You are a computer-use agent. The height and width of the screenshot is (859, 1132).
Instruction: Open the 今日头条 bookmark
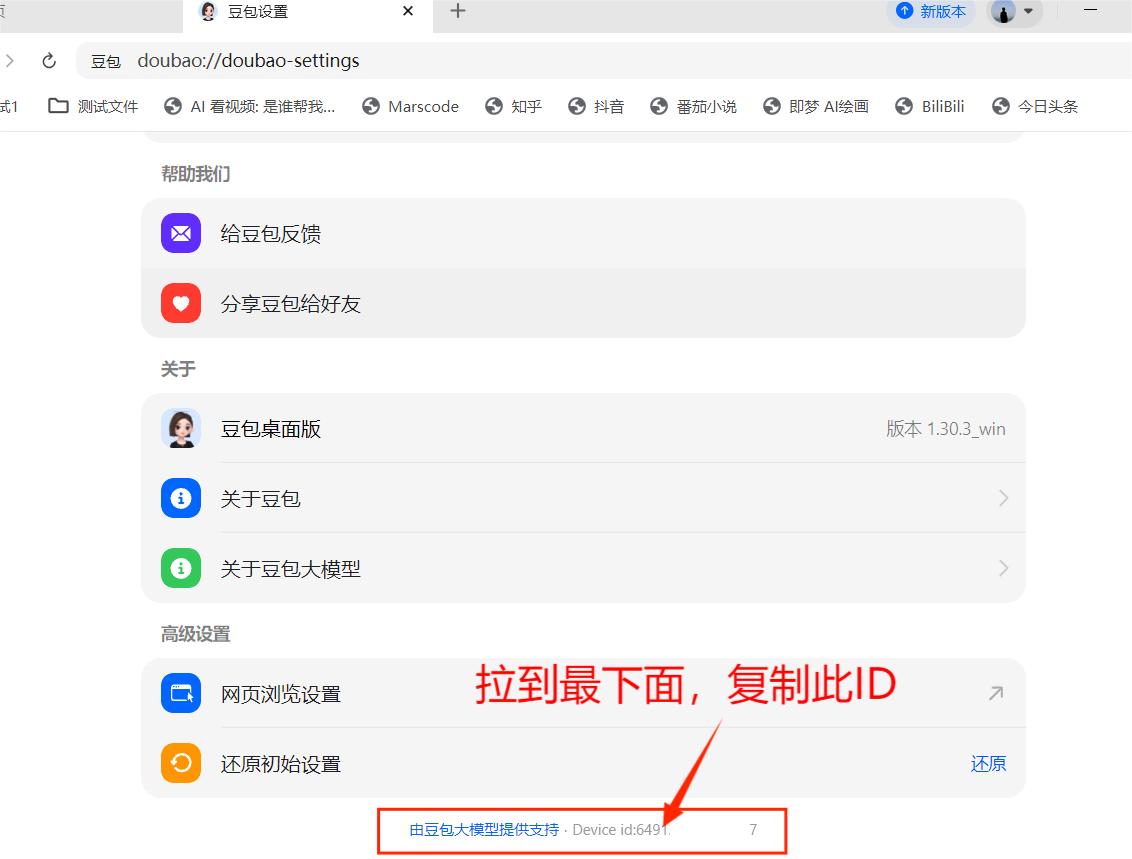tap(1035, 106)
